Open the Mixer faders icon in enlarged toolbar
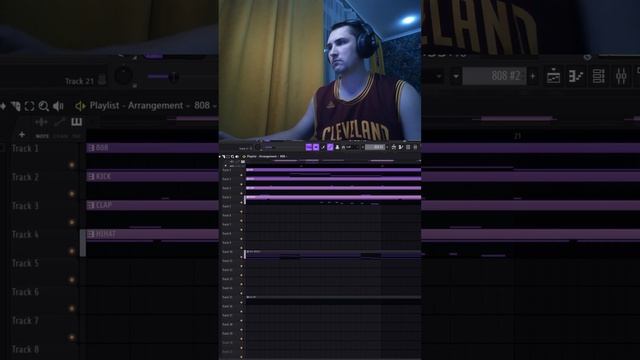This screenshot has width=640, height=360. 621,76
